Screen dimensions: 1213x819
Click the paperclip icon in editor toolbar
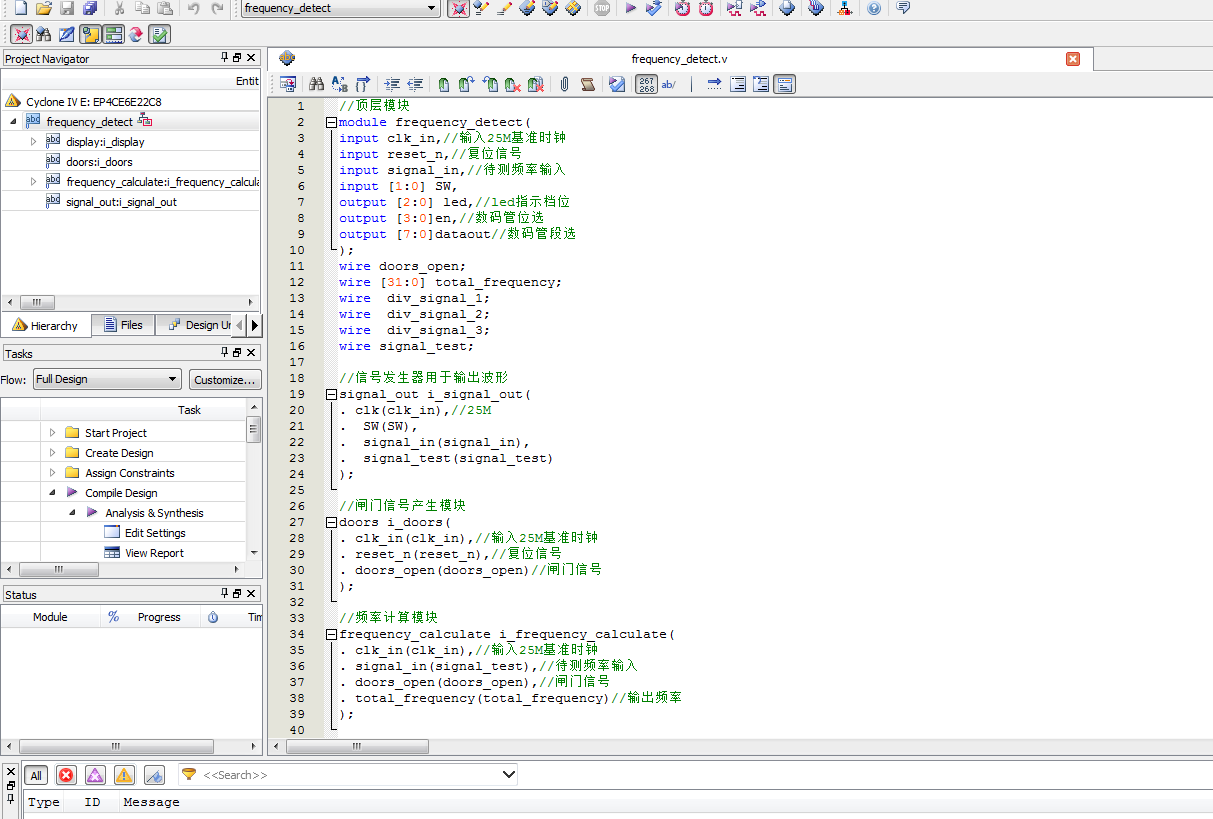tap(564, 85)
